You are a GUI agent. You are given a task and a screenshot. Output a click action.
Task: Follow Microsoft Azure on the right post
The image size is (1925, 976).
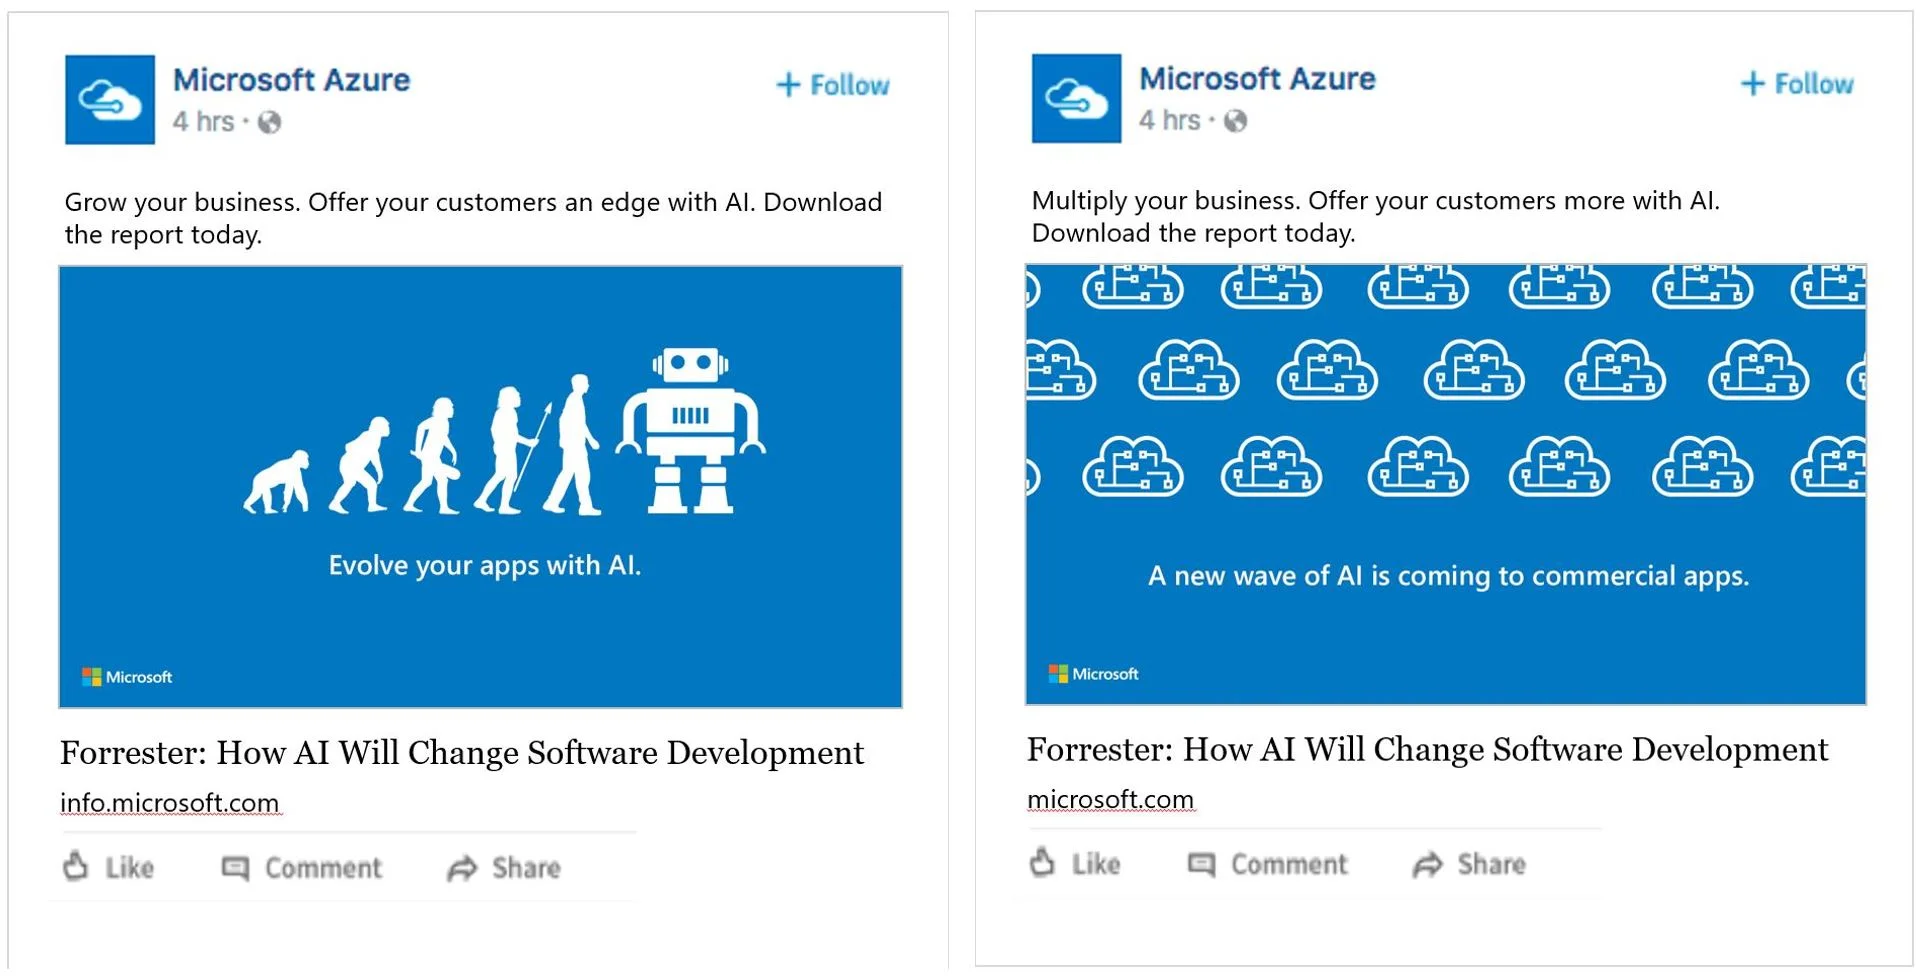[1797, 84]
